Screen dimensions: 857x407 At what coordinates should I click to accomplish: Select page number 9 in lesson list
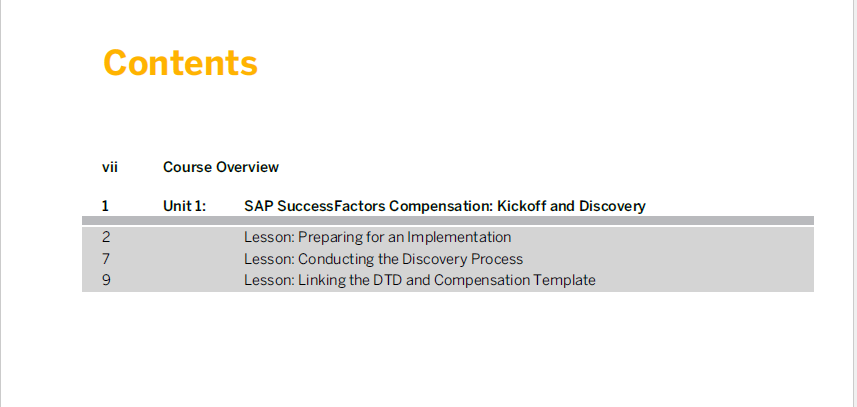(106, 280)
